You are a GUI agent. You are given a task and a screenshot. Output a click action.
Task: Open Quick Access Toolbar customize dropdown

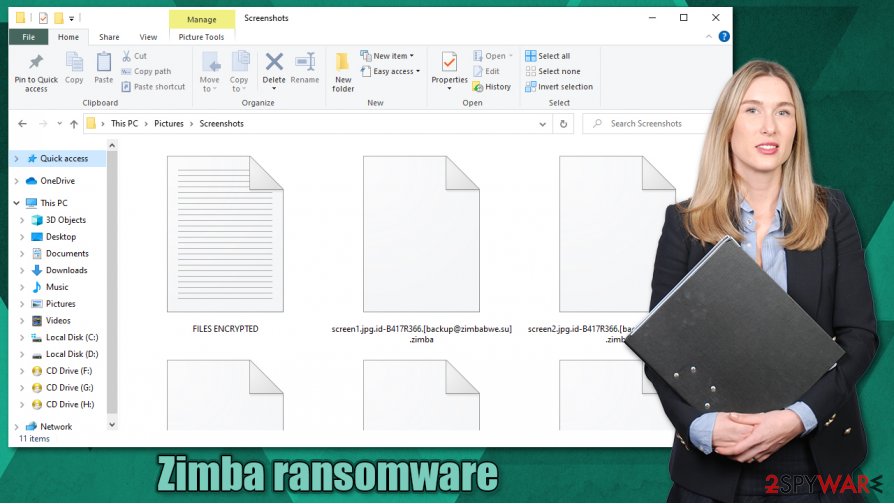(x=72, y=18)
